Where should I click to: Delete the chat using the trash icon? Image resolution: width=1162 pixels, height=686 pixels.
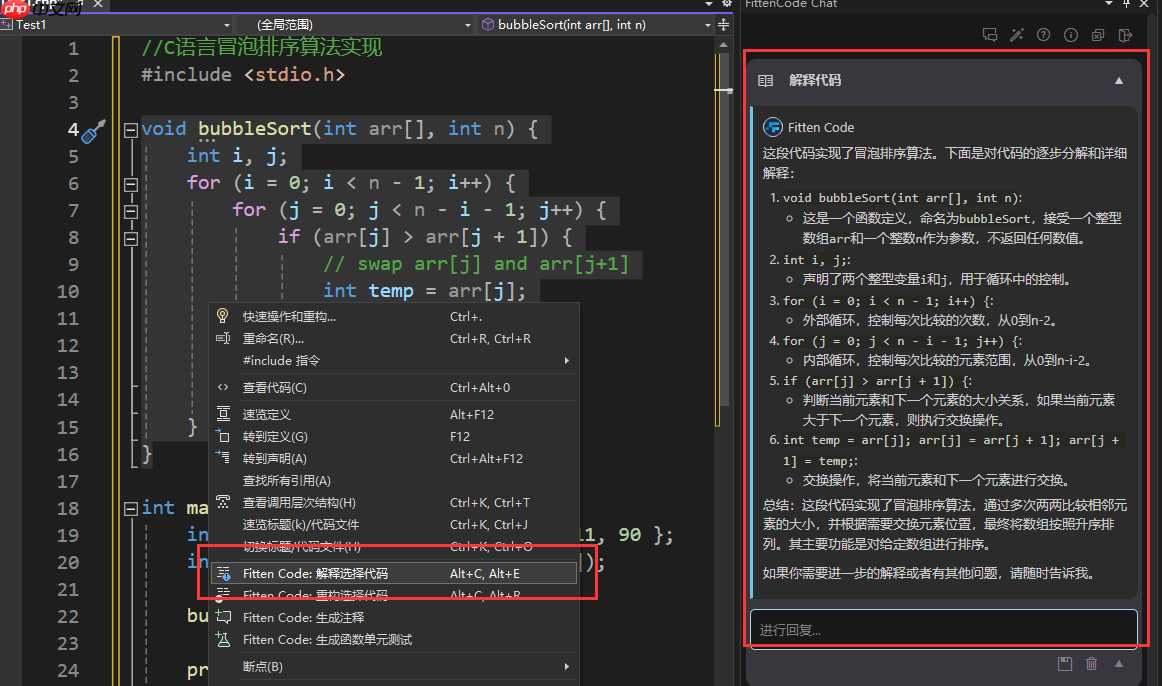(x=1091, y=663)
